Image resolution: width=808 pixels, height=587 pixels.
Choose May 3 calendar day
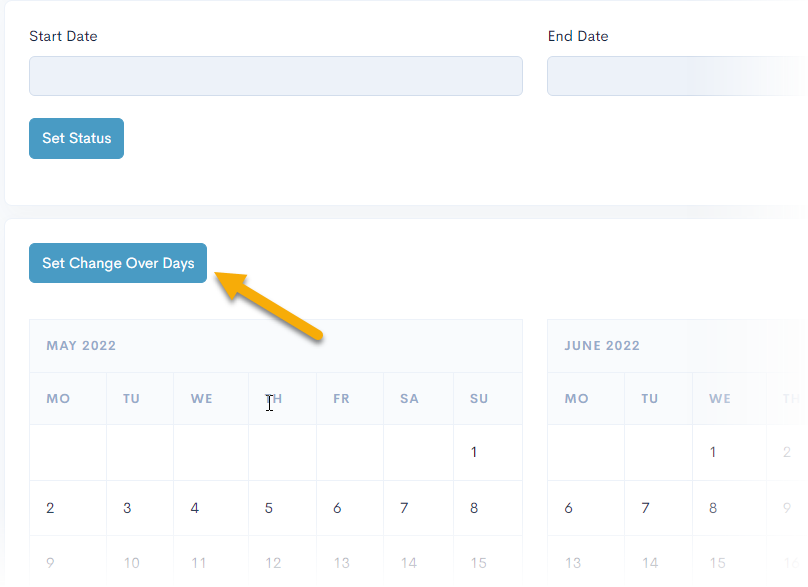tap(127, 508)
